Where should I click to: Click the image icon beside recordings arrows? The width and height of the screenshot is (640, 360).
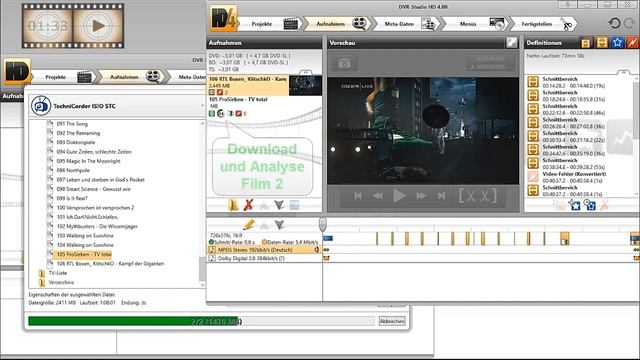point(294,205)
